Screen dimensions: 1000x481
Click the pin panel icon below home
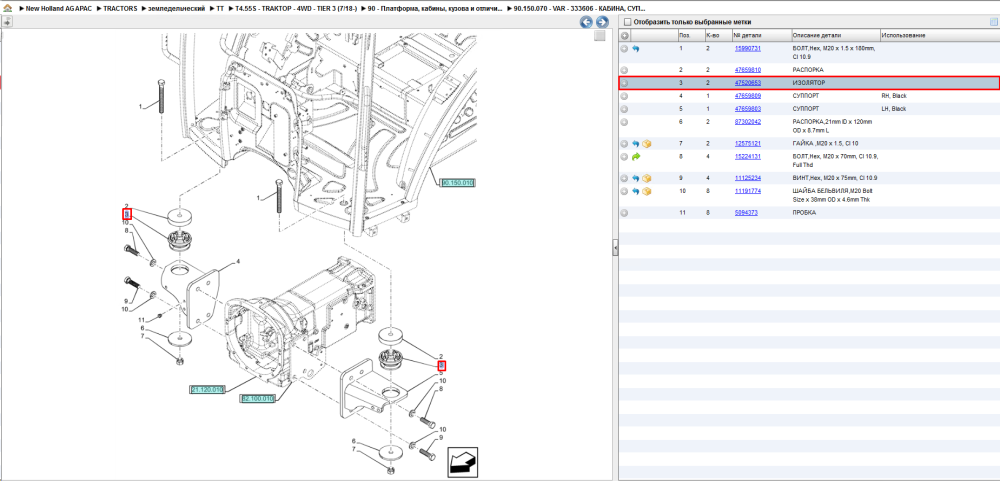point(7,22)
